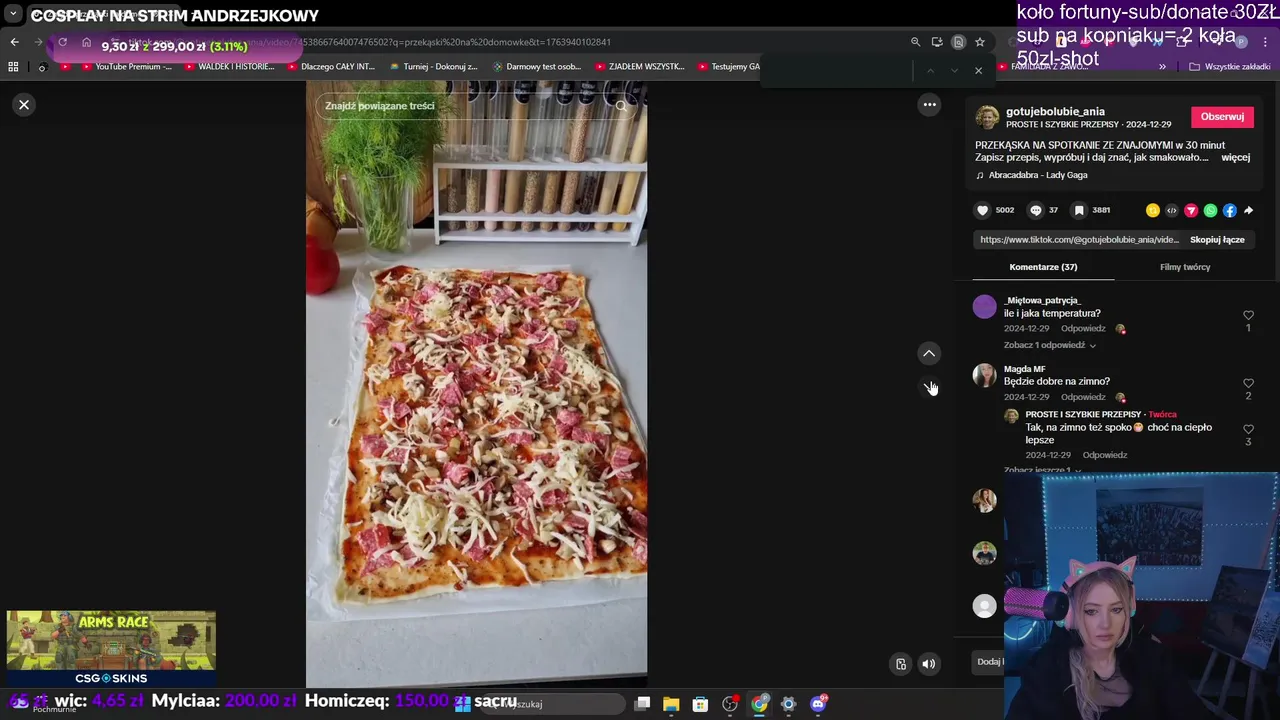The width and height of the screenshot is (1280, 720).
Task: Toggle video sound with the speaker icon
Action: pos(929,664)
